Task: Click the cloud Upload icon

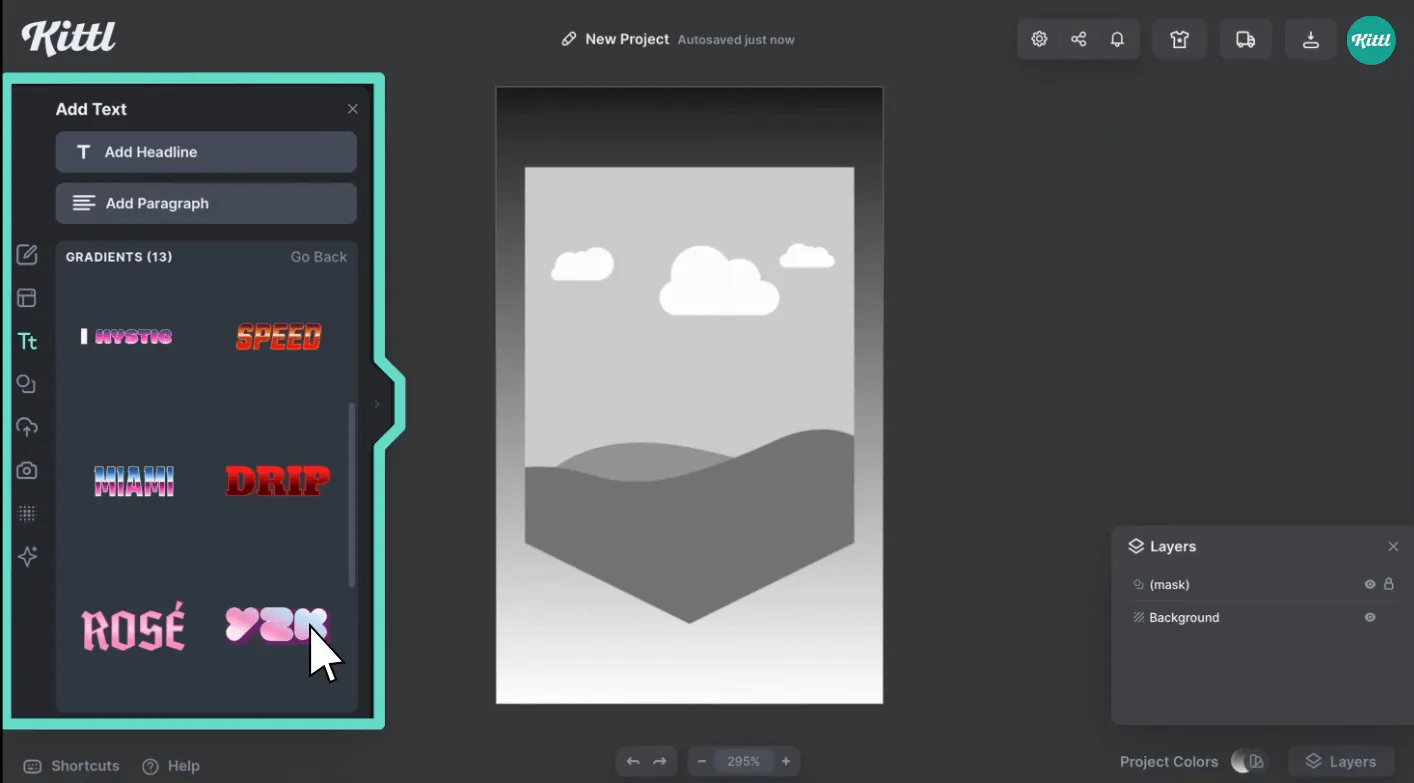Action: click(x=27, y=426)
